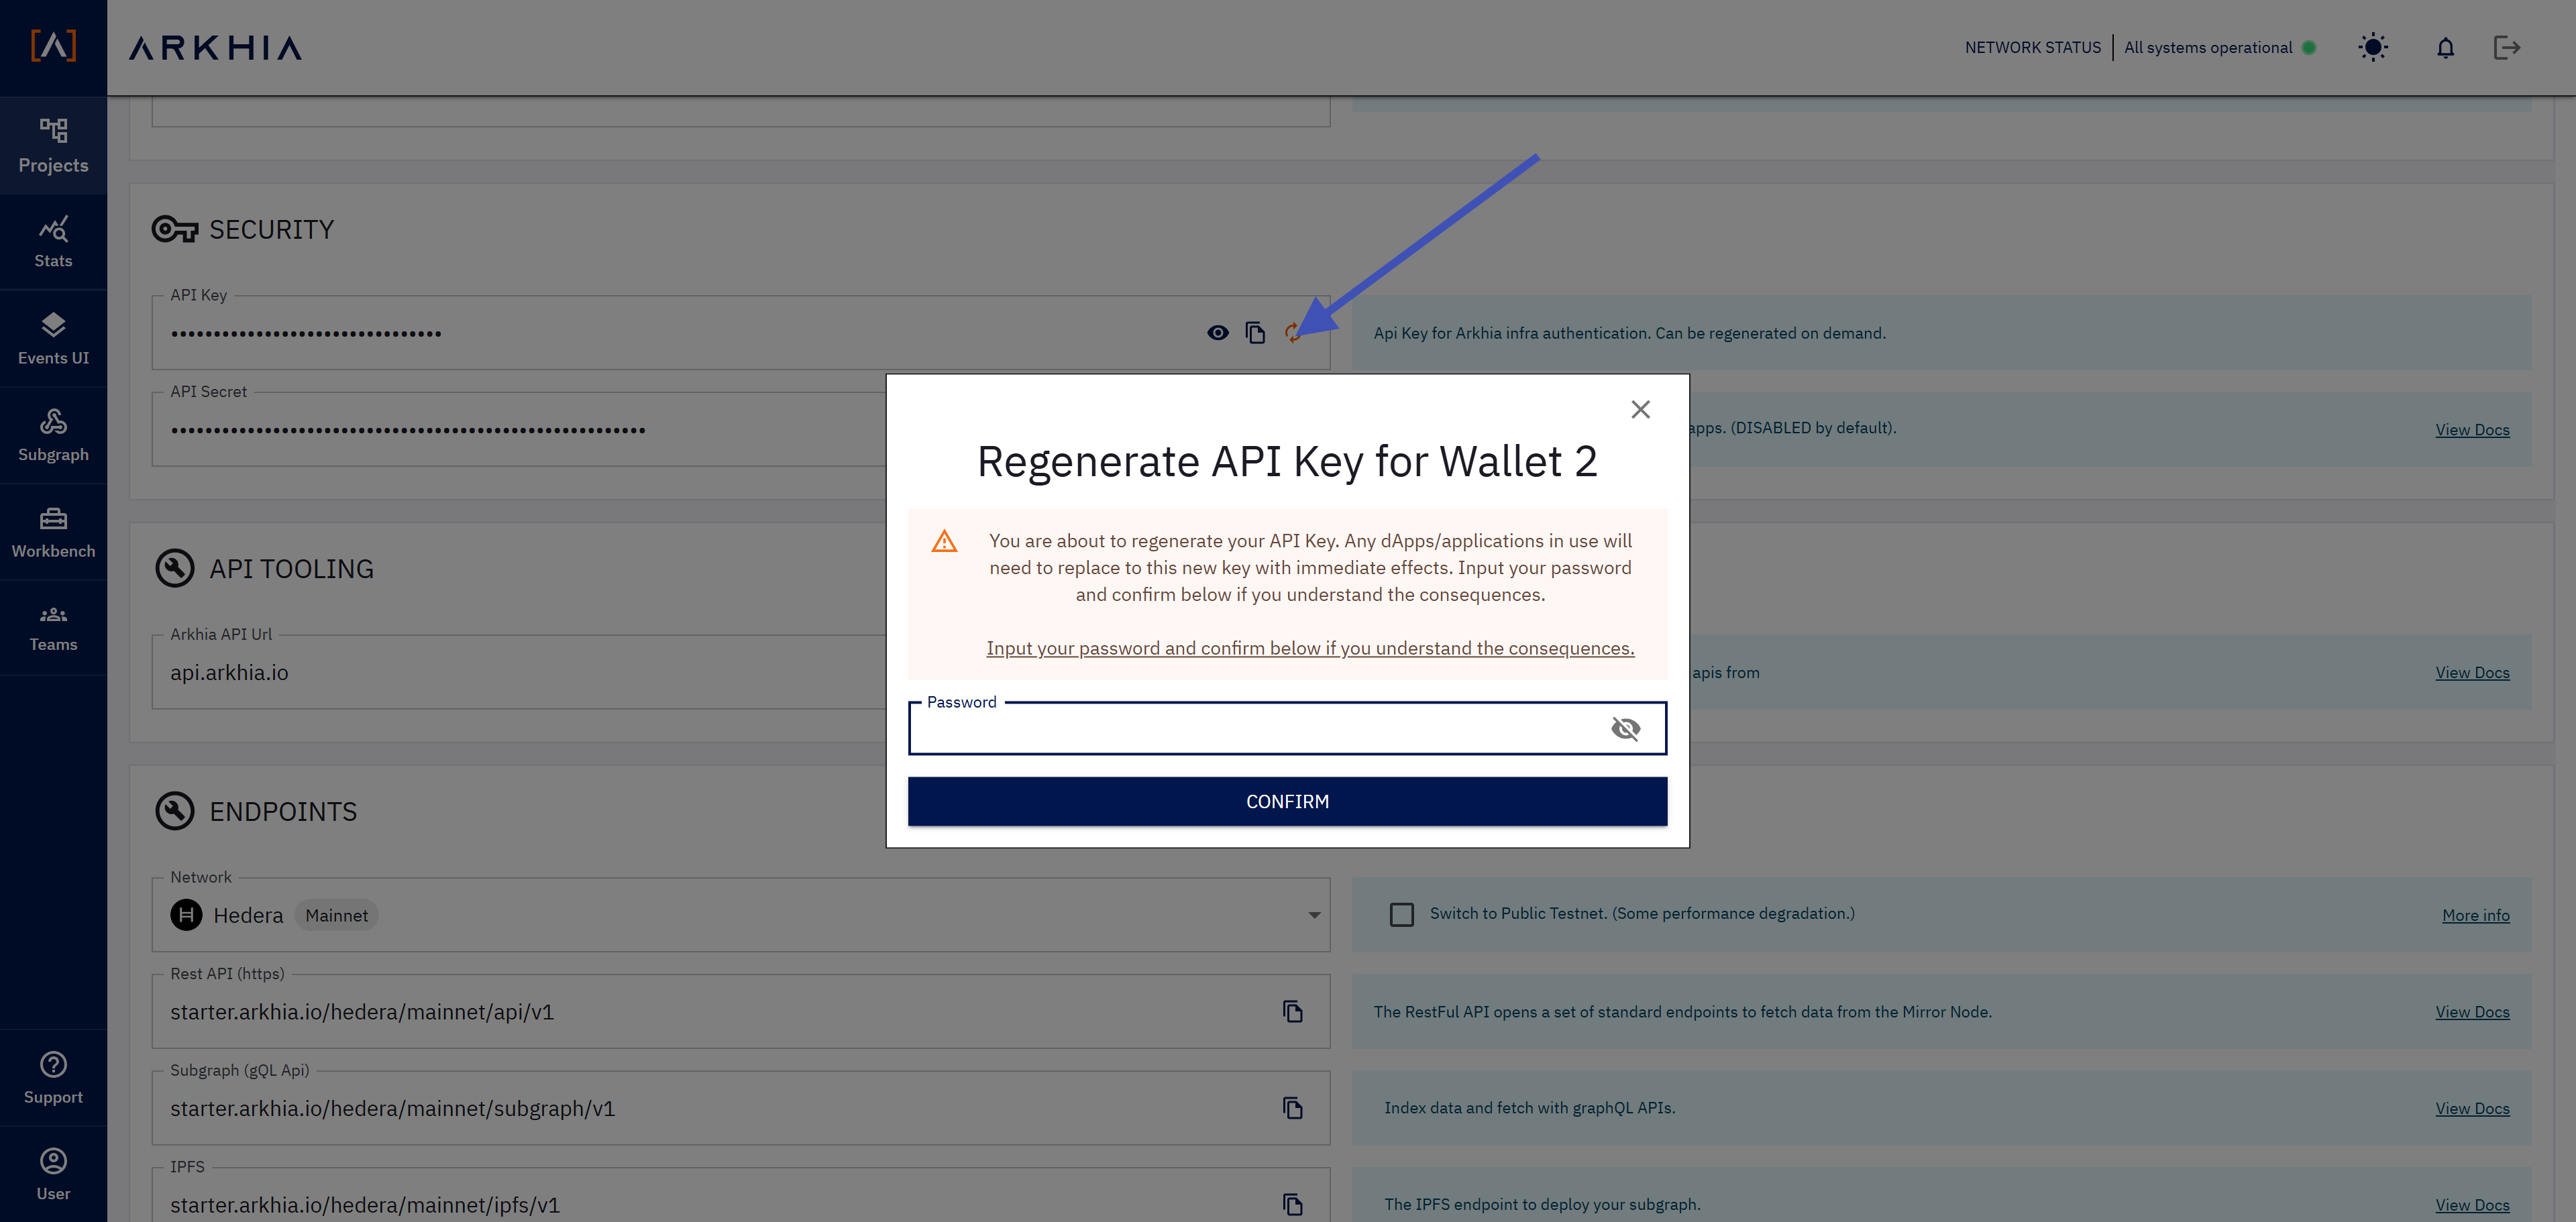Toggle password visibility in dialog
This screenshot has width=2576, height=1222.
point(1625,728)
